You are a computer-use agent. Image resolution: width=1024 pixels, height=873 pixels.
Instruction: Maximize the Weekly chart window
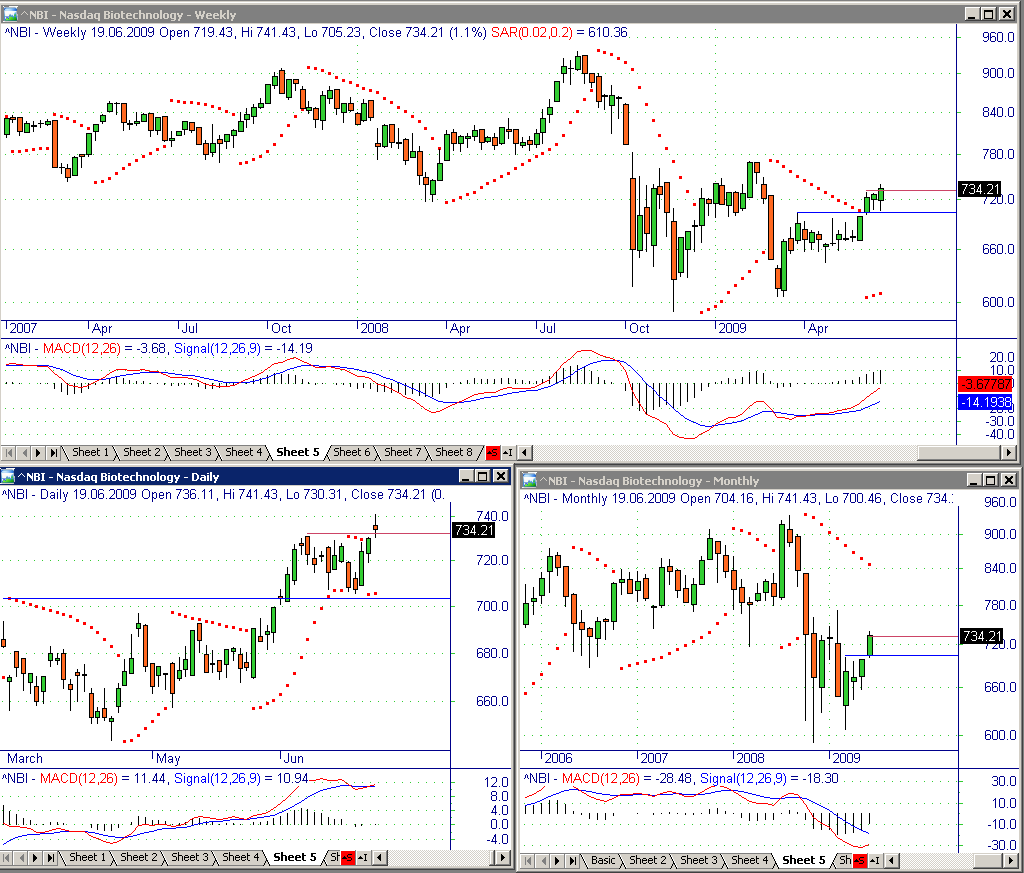(x=988, y=14)
